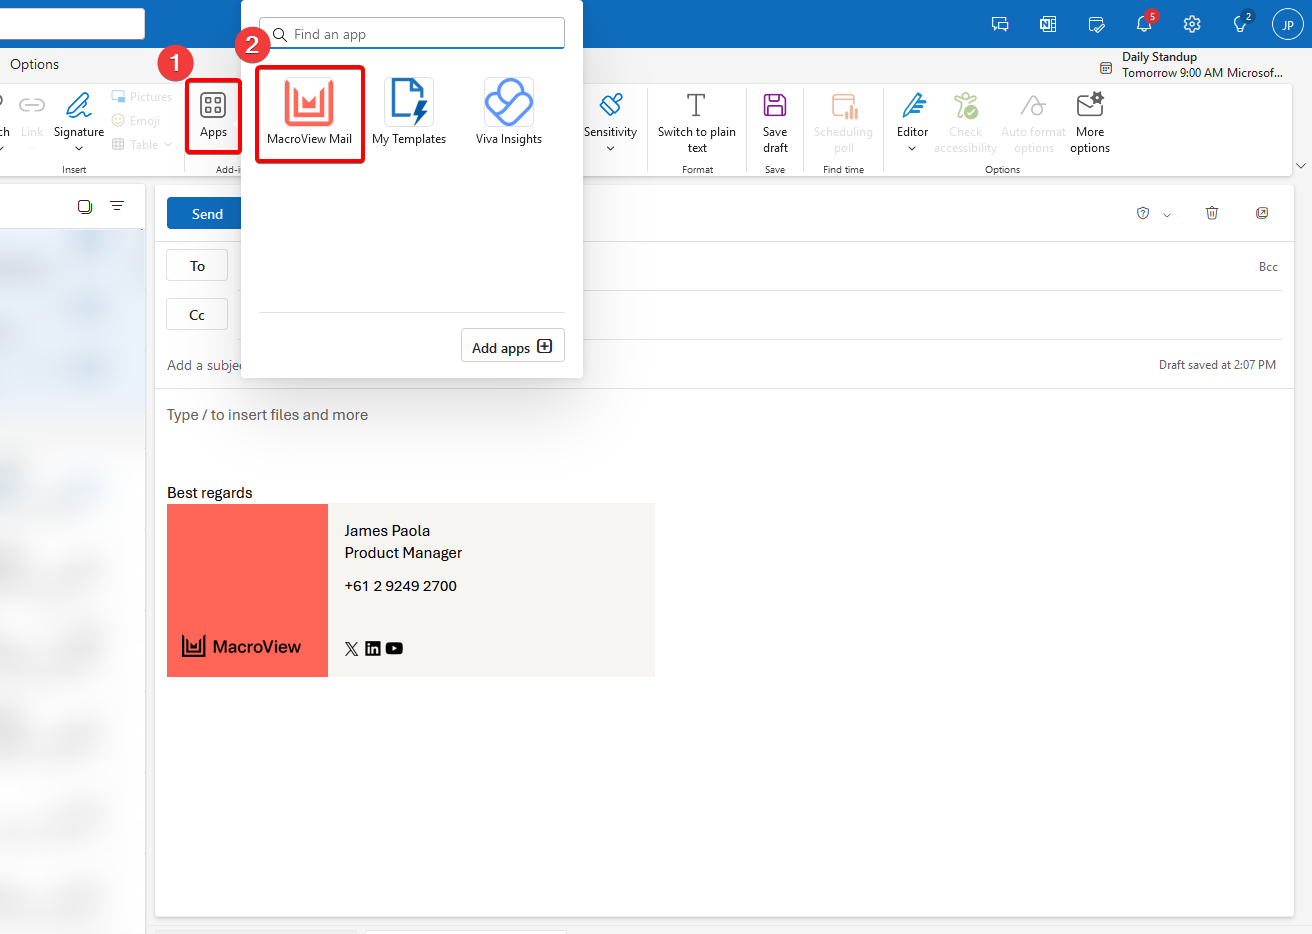The width and height of the screenshot is (1312, 934).
Task: Open Settings gear
Action: tap(1192, 24)
